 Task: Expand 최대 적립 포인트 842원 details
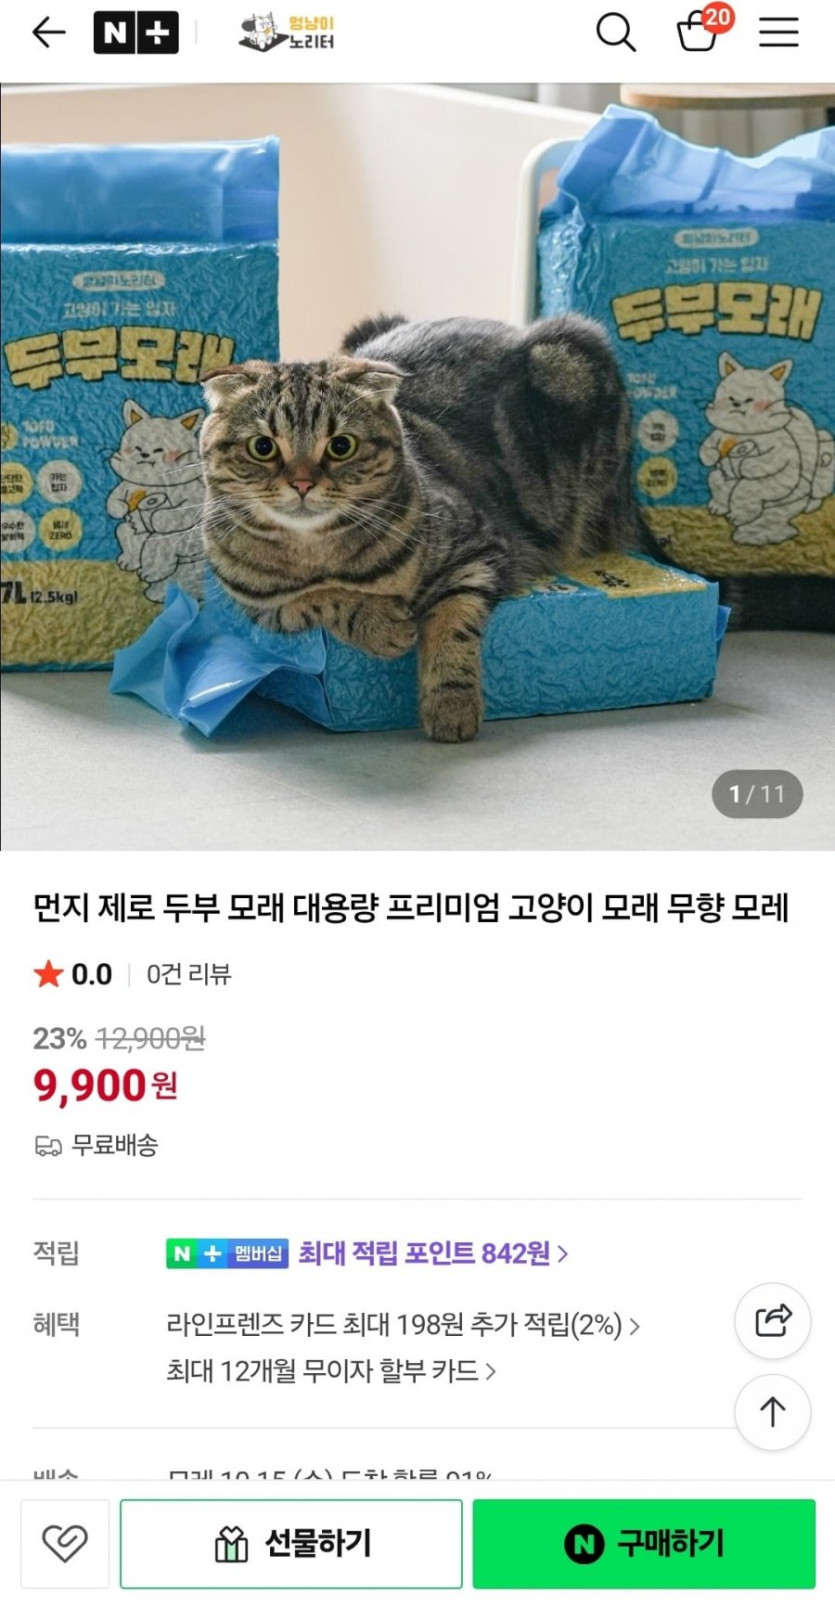(433, 1253)
